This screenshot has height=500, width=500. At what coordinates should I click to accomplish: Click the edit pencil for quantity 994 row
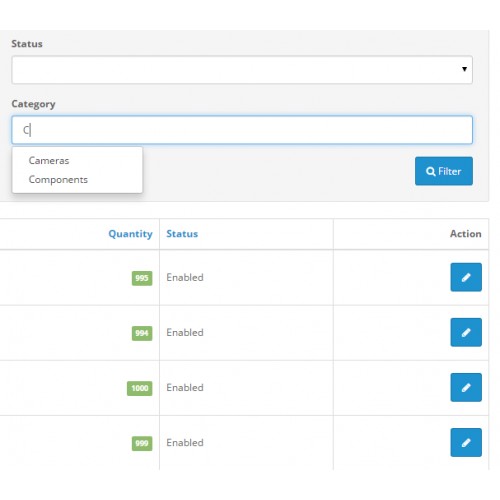(x=466, y=332)
